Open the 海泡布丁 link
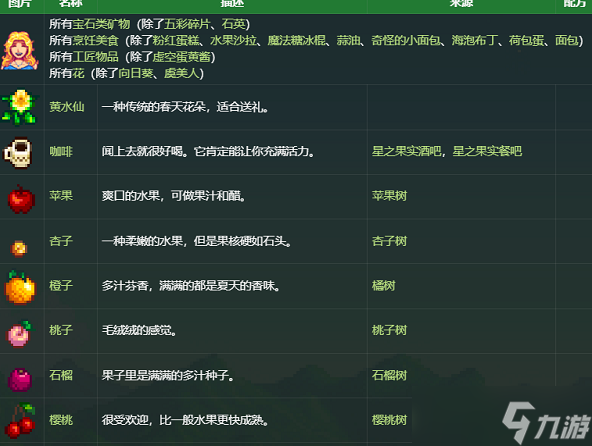The image size is (592, 446). coord(475,40)
